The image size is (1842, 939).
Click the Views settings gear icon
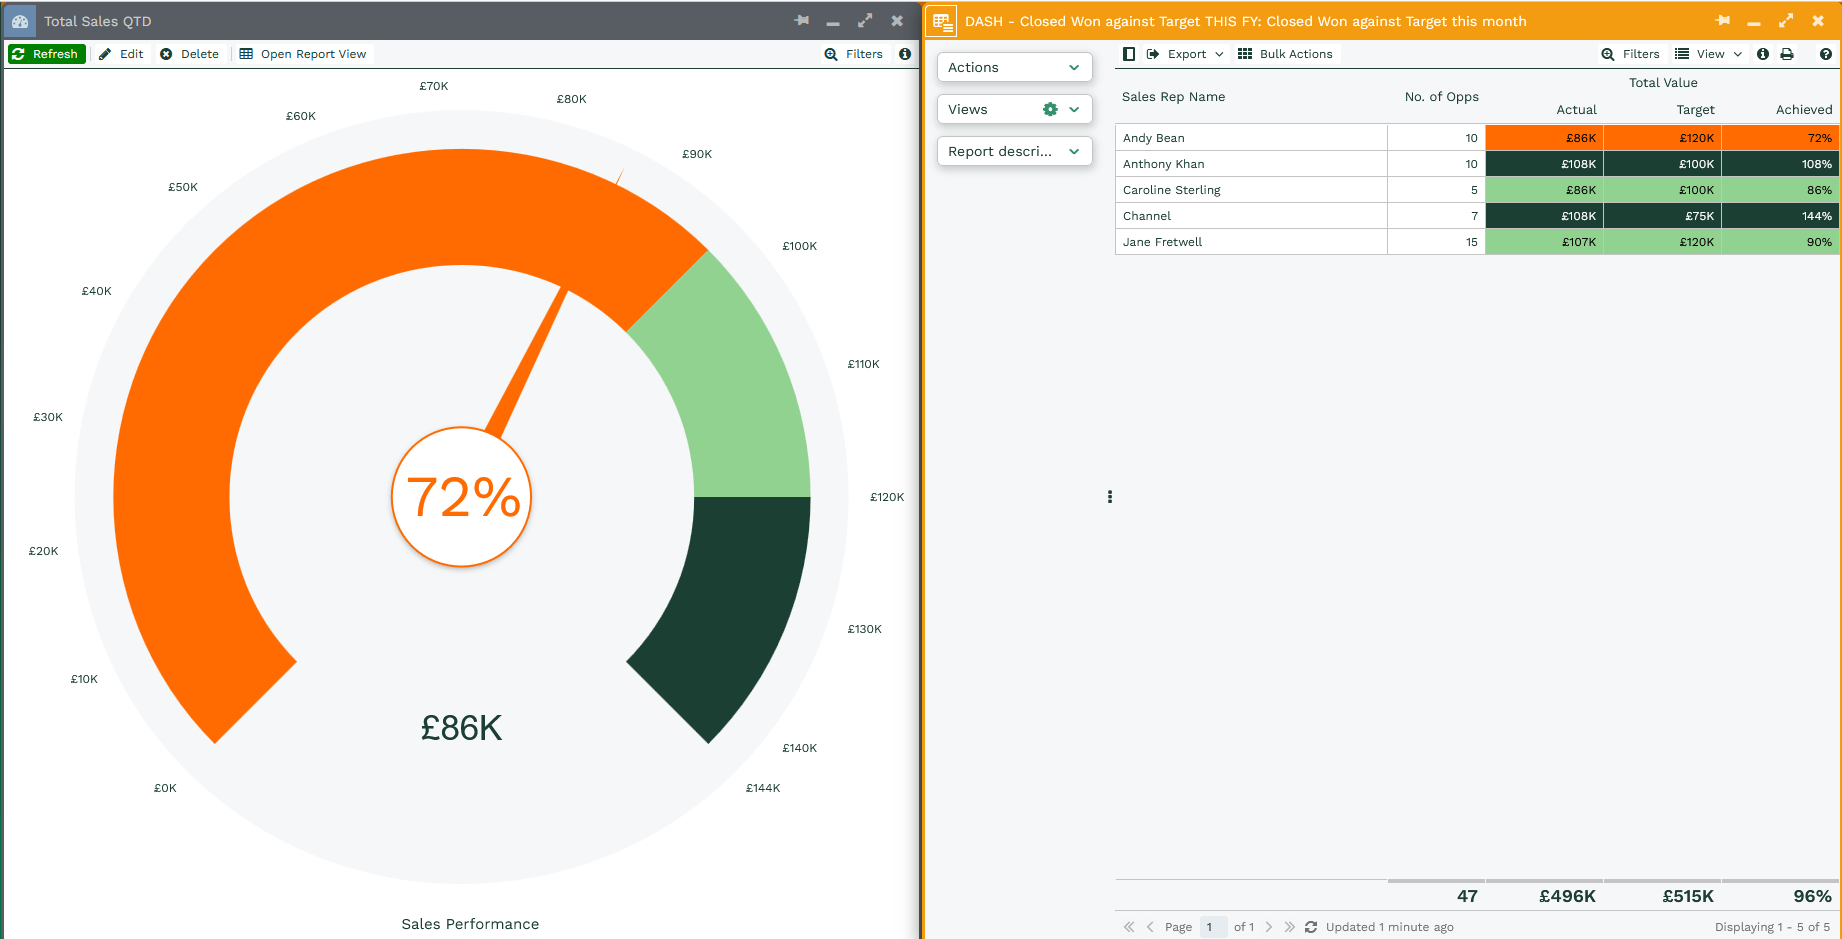point(1050,109)
